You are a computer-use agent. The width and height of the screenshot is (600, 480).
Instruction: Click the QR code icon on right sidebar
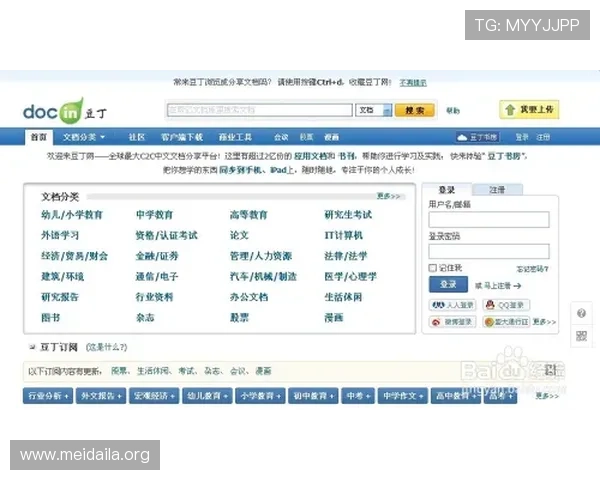581,336
